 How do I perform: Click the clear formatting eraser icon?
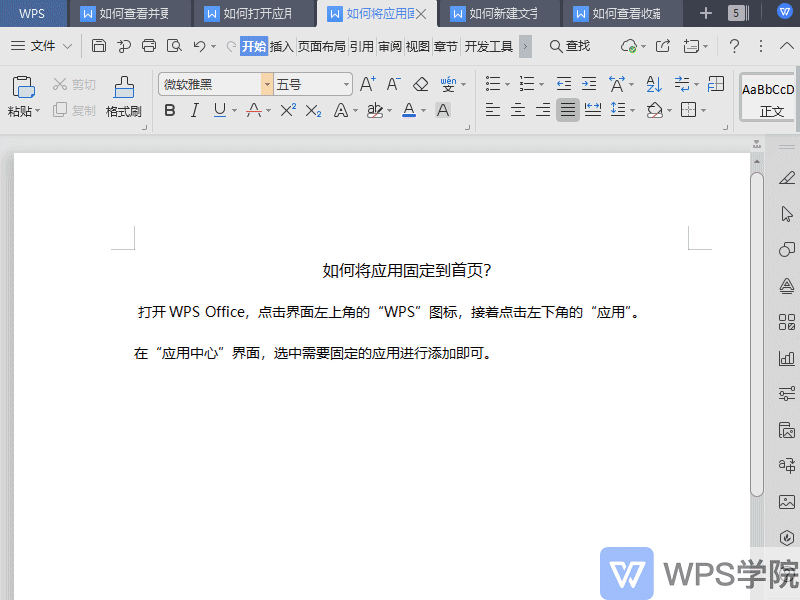420,84
